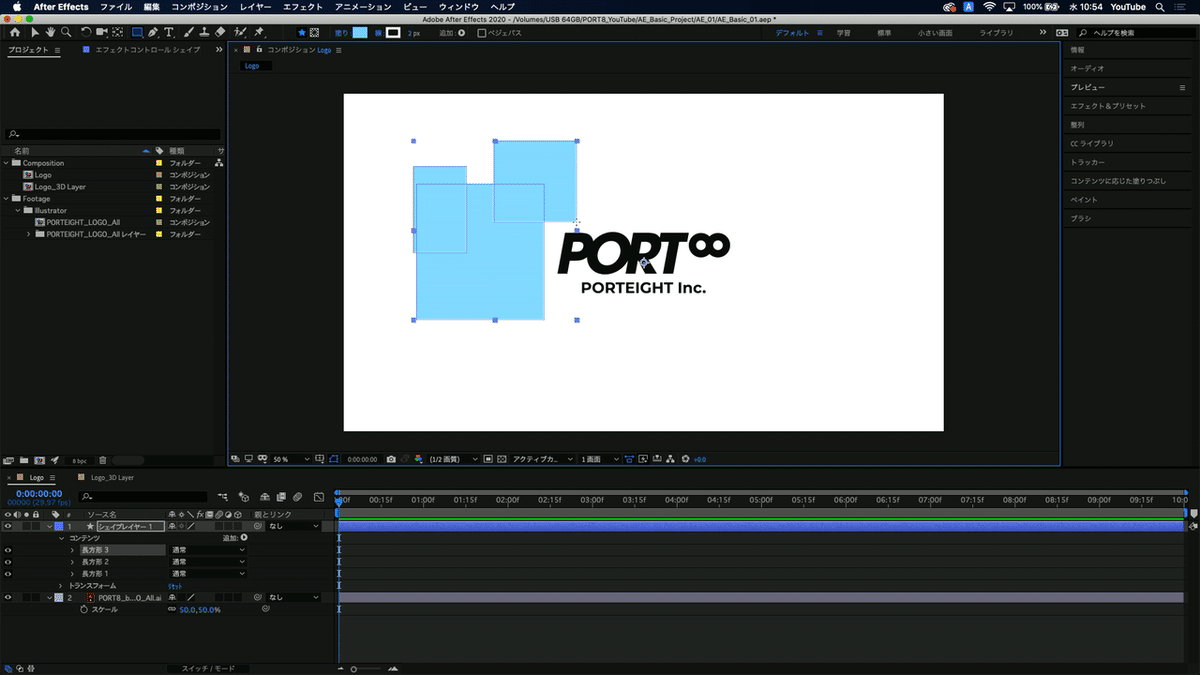Select the 学習 workspace
Viewport: 1200px width, 675px height.
click(x=844, y=33)
